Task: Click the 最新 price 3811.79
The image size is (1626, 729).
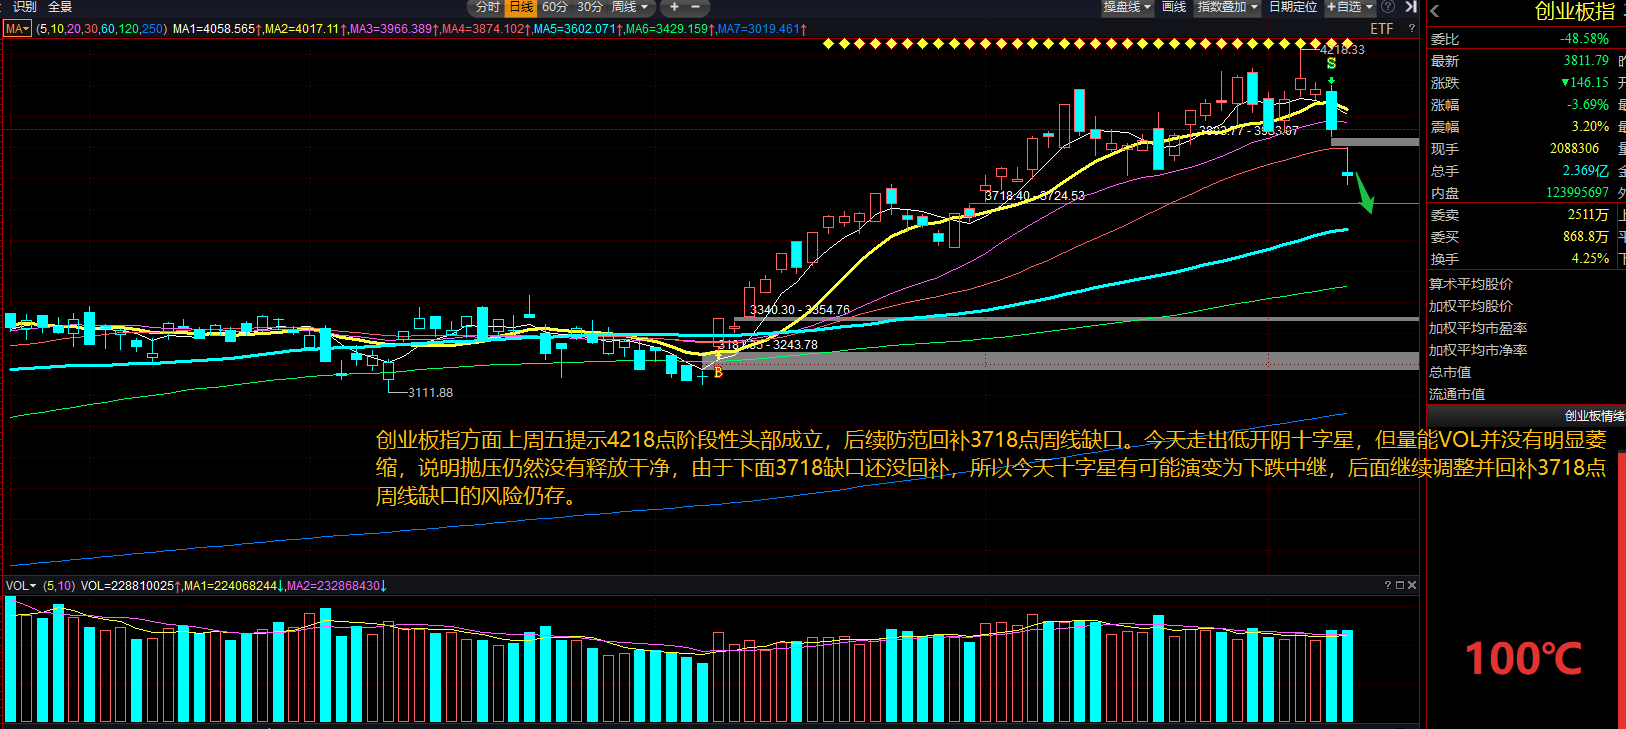Action: point(1586,61)
